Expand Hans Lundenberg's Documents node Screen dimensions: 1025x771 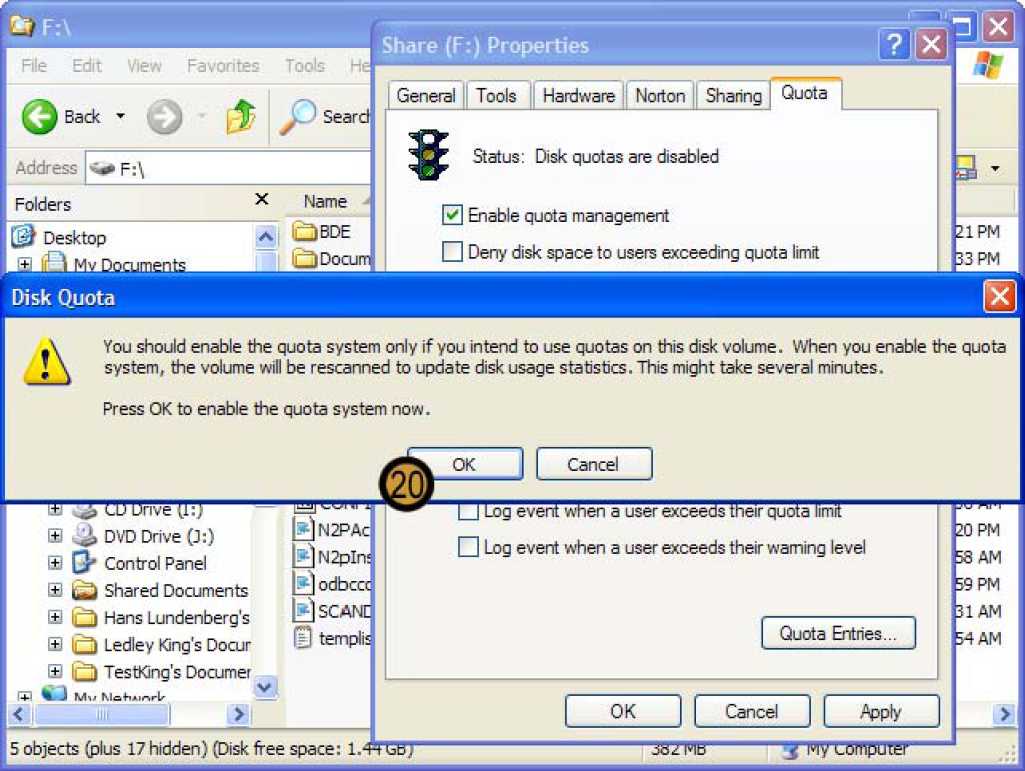click(x=55, y=617)
